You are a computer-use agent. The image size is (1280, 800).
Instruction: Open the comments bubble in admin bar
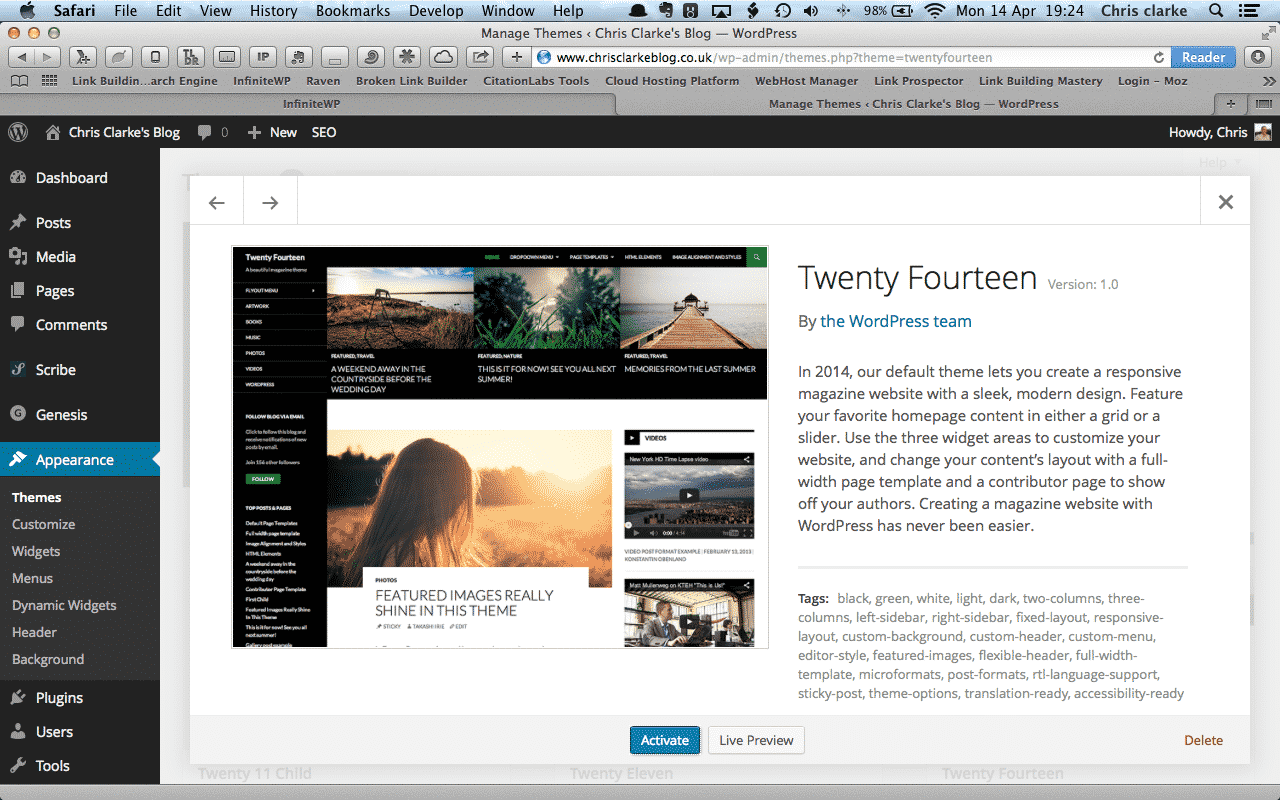[213, 132]
